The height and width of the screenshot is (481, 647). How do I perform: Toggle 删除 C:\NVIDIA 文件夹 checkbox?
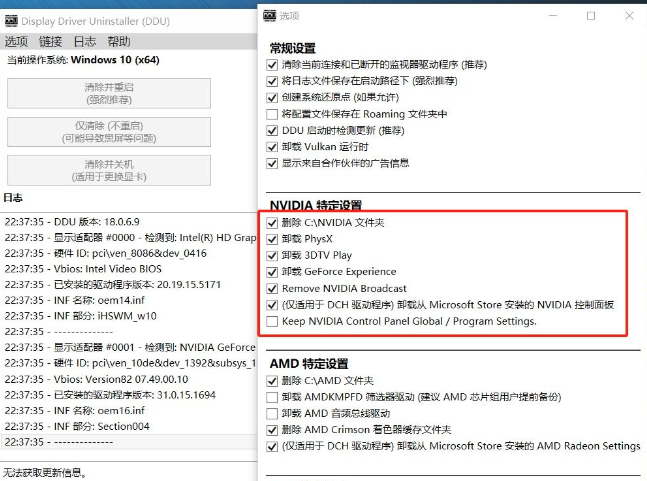272,223
